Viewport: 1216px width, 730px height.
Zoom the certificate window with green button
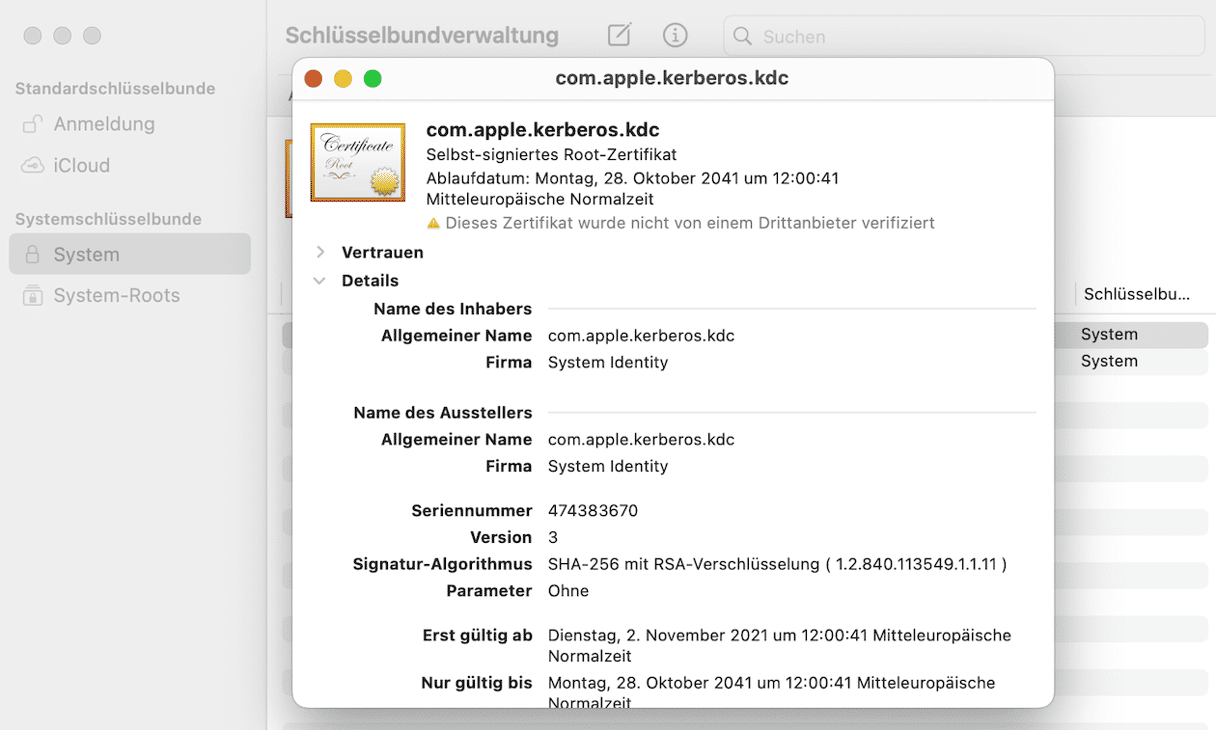point(373,78)
